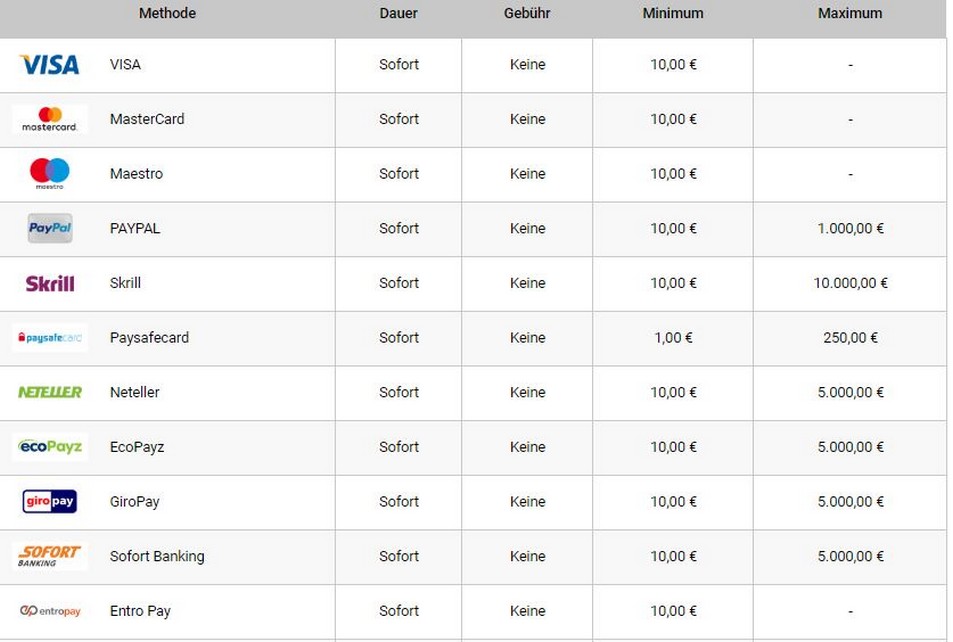953x642 pixels.
Task: Select the paysafecard logo
Action: click(50, 337)
